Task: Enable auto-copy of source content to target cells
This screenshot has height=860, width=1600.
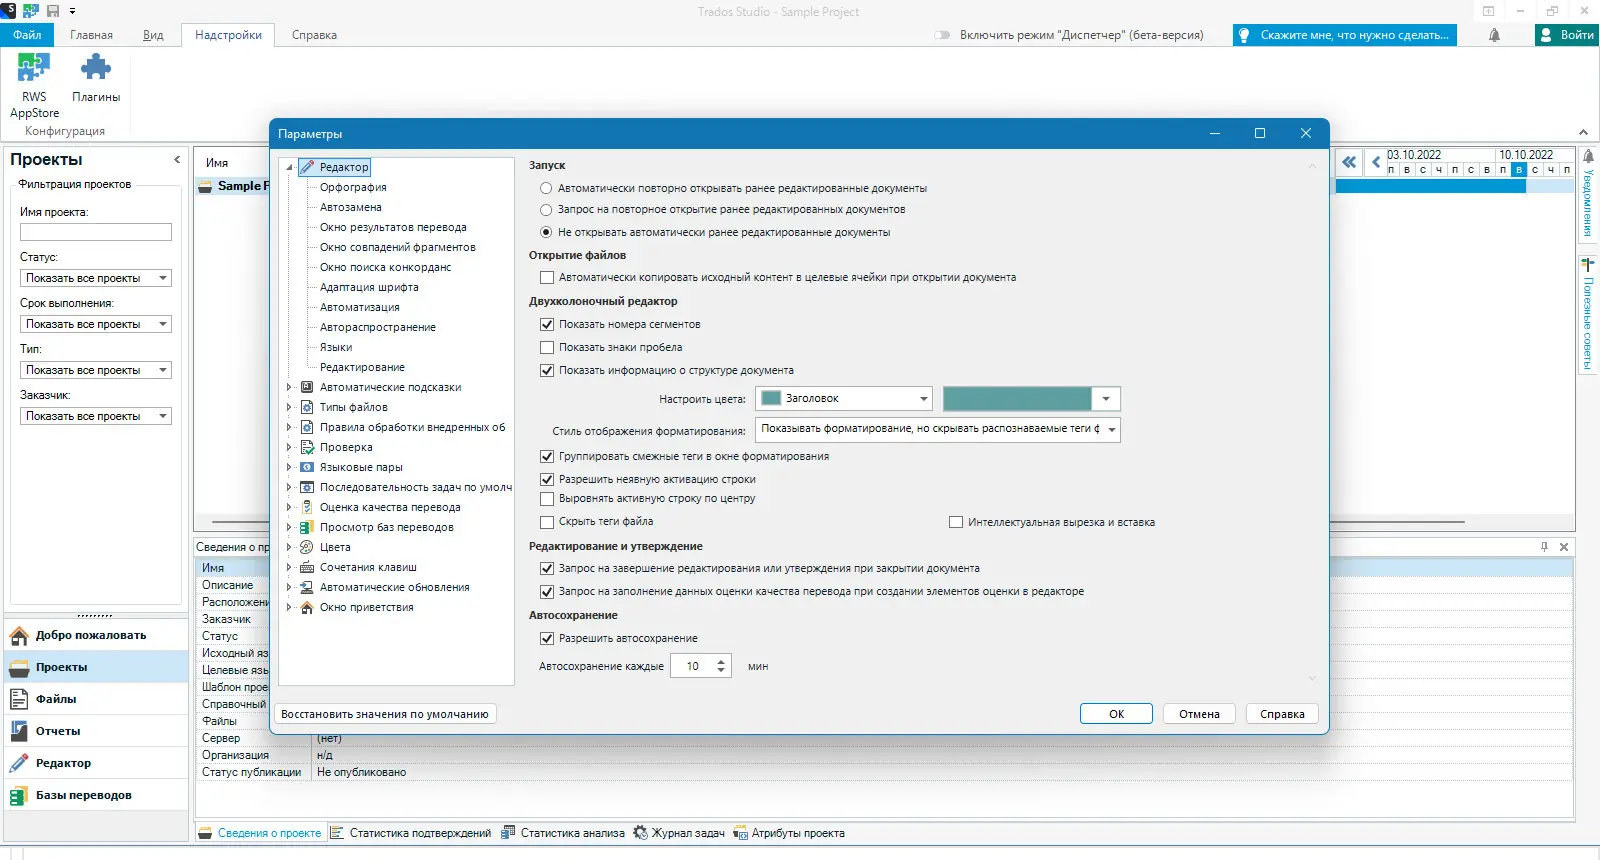Action: 547,278
